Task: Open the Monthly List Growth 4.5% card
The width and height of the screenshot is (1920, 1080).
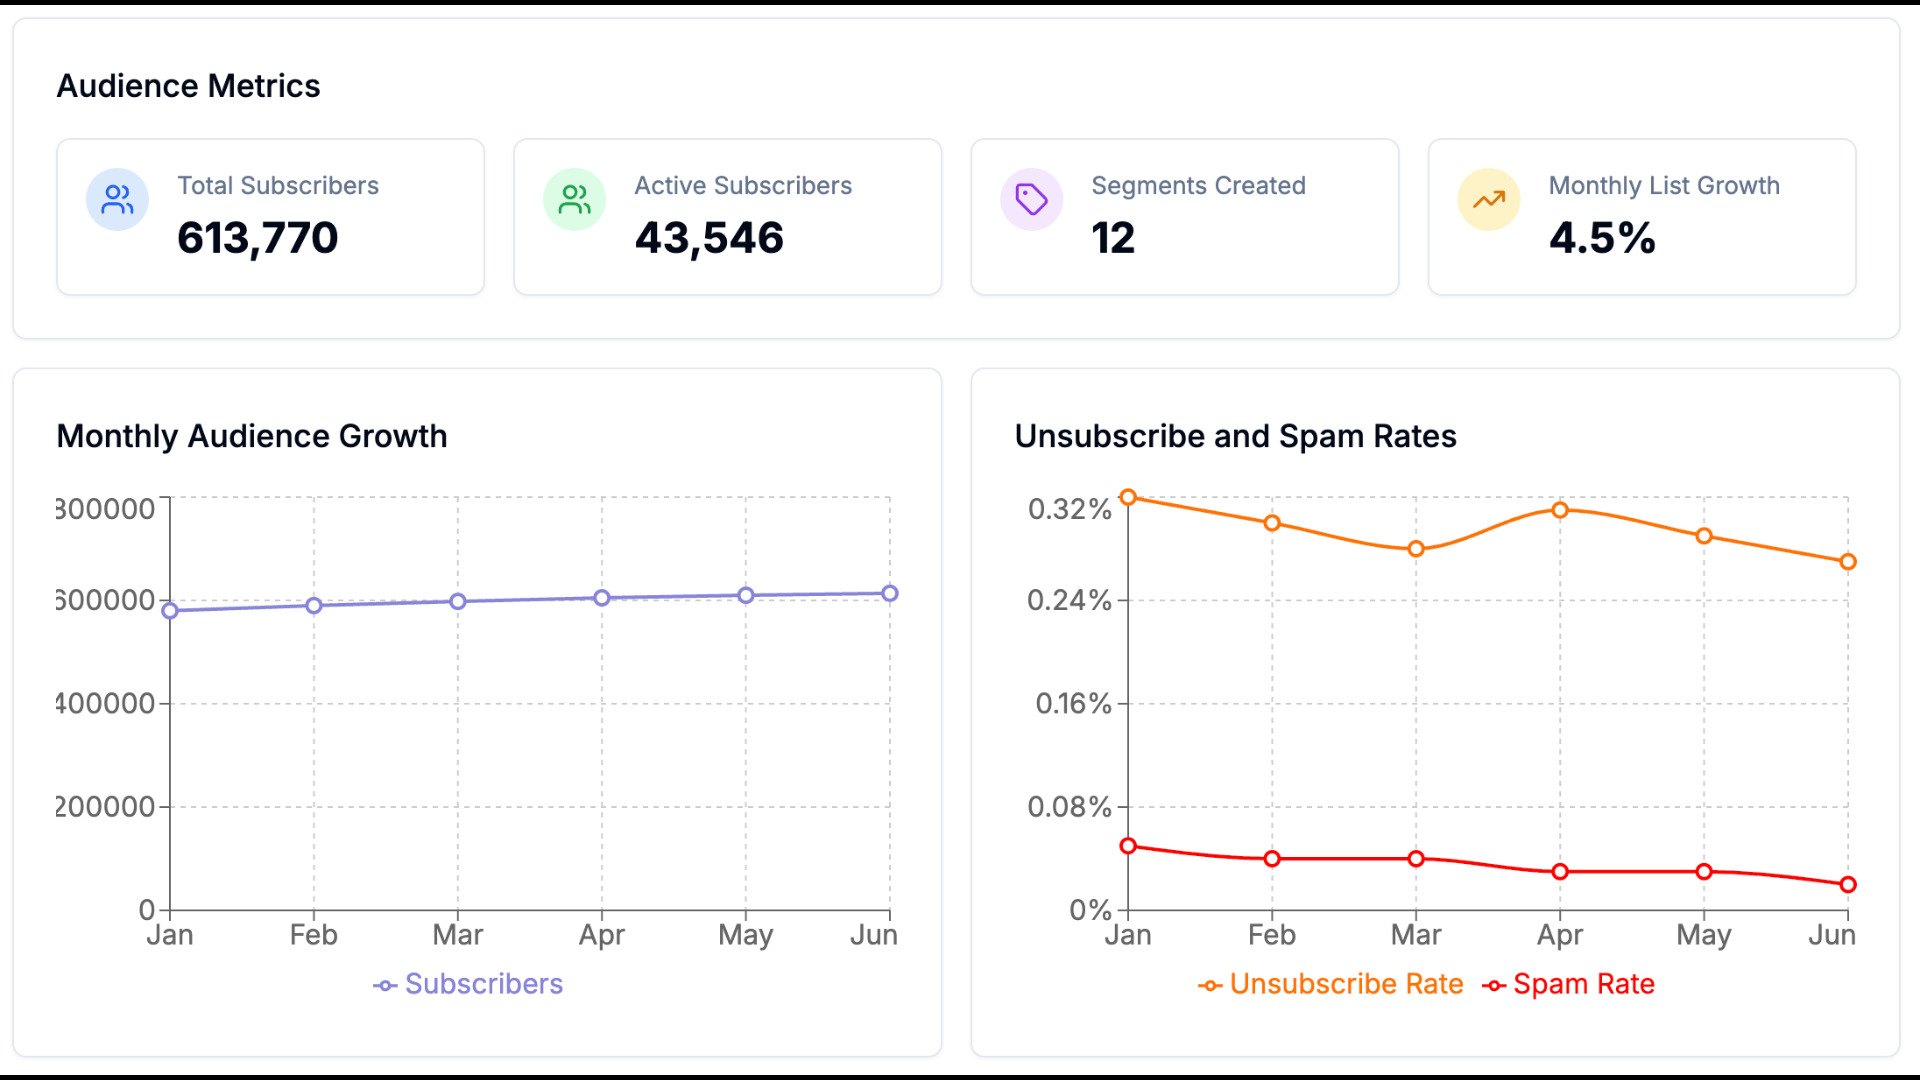Action: pos(1641,217)
